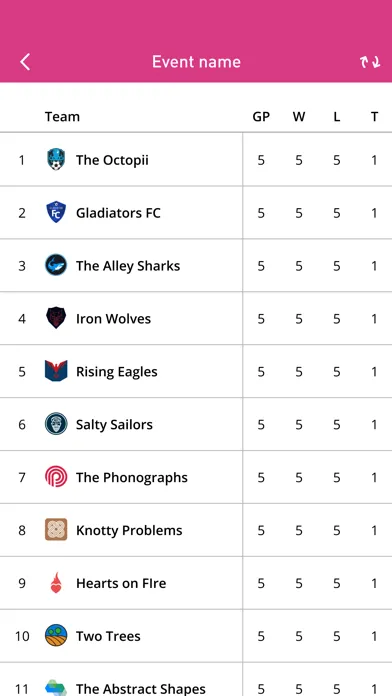392x696 pixels.
Task: Click the Team column header
Action: coord(62,117)
